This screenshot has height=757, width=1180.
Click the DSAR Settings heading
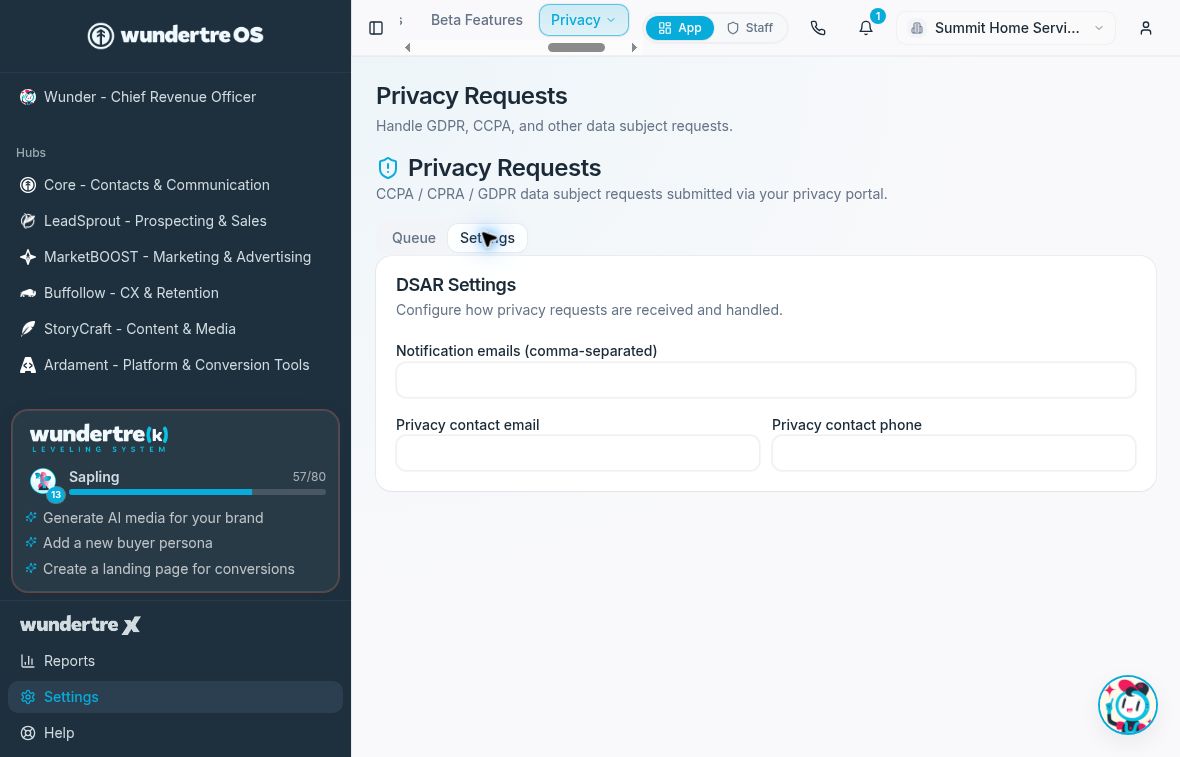pos(456,284)
